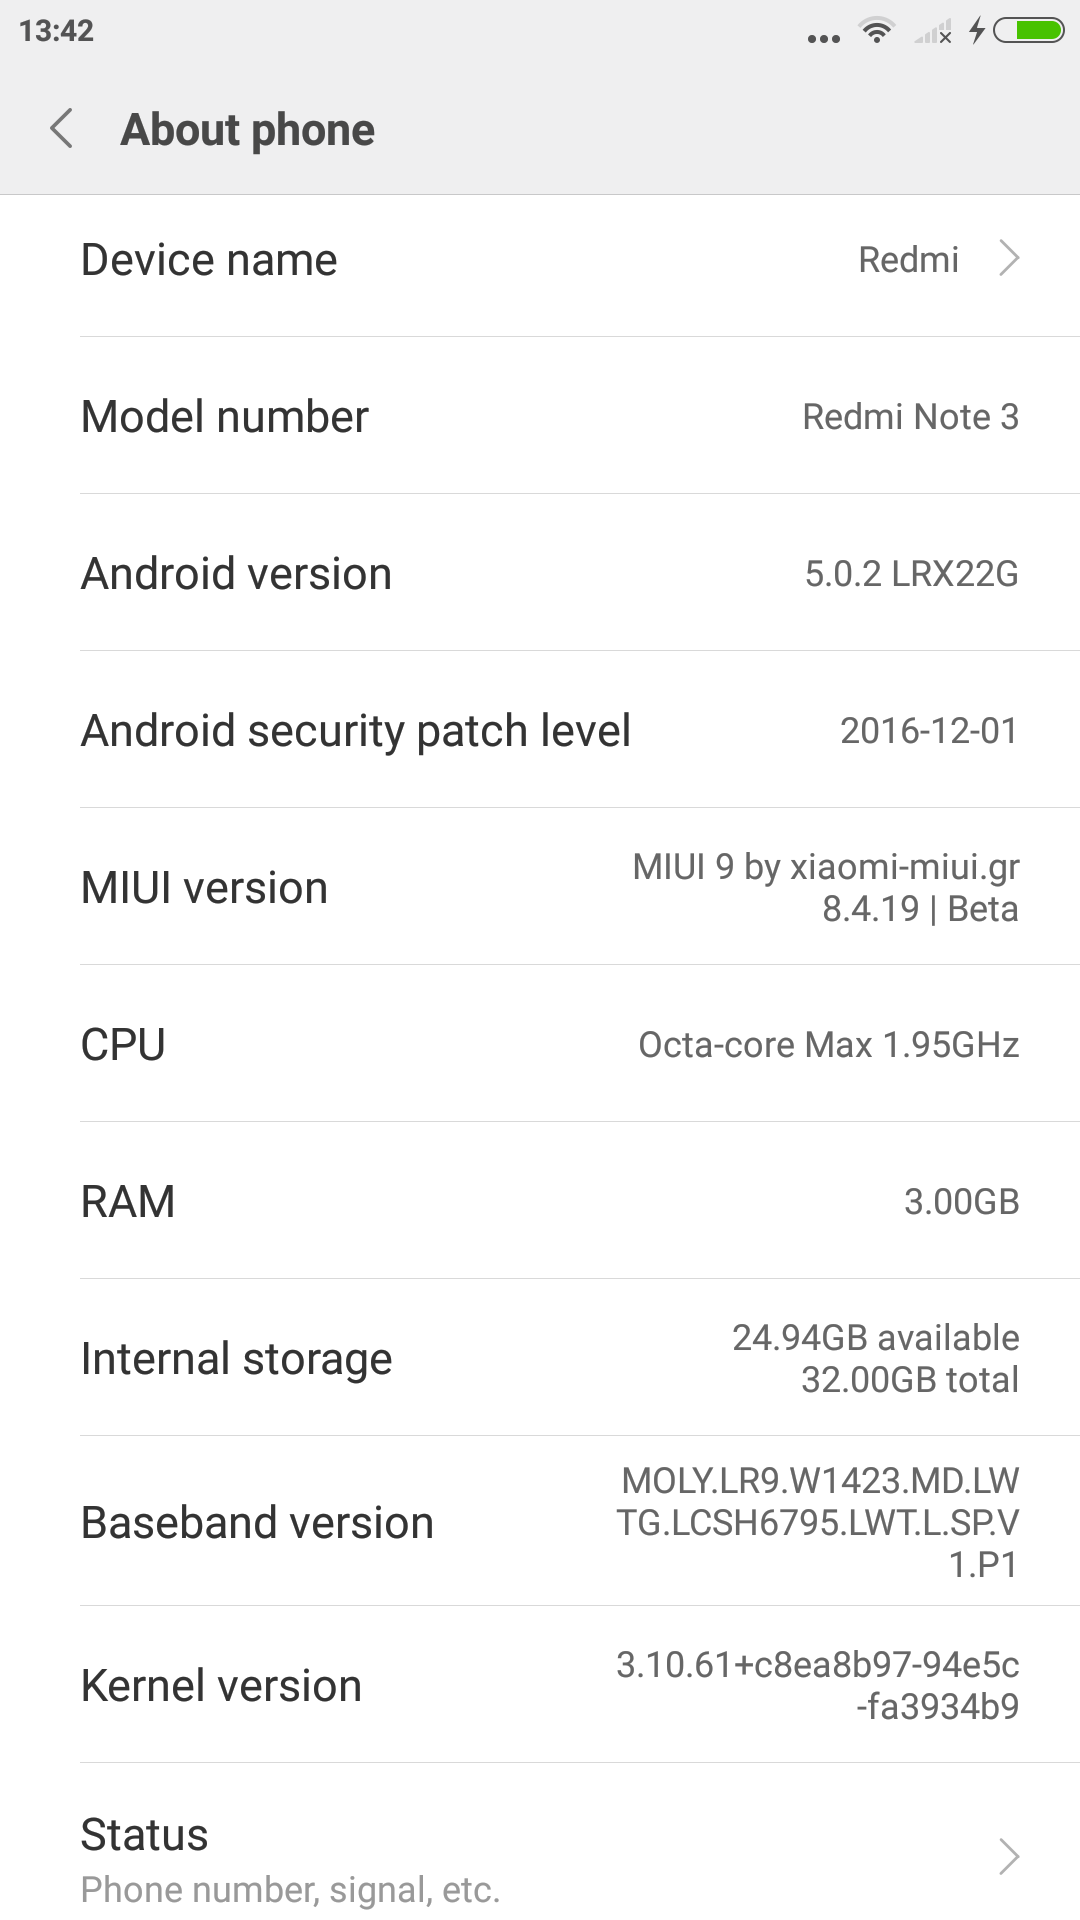Select the Internal storage row
Viewport: 1080px width, 1920px height.
(x=540, y=1358)
